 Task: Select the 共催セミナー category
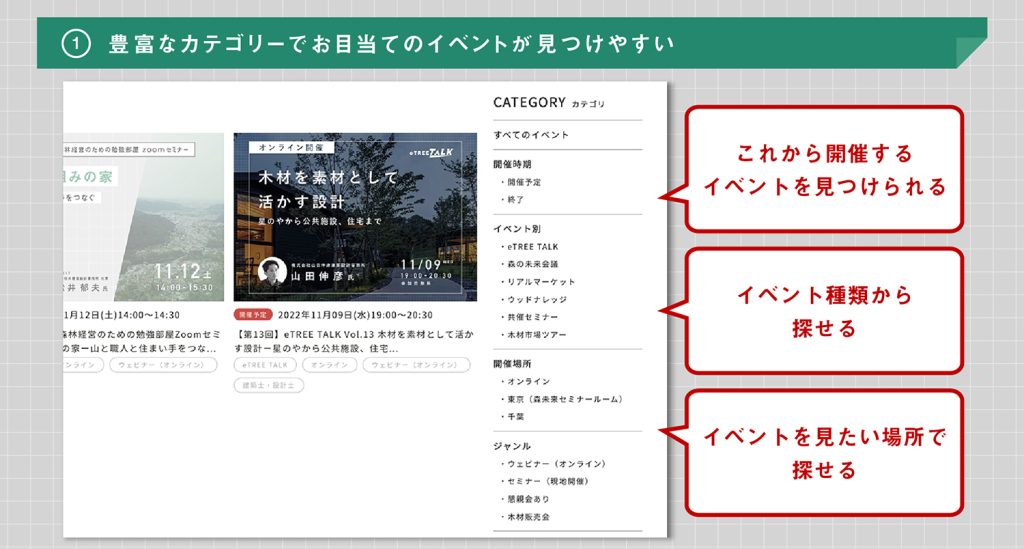point(533,317)
